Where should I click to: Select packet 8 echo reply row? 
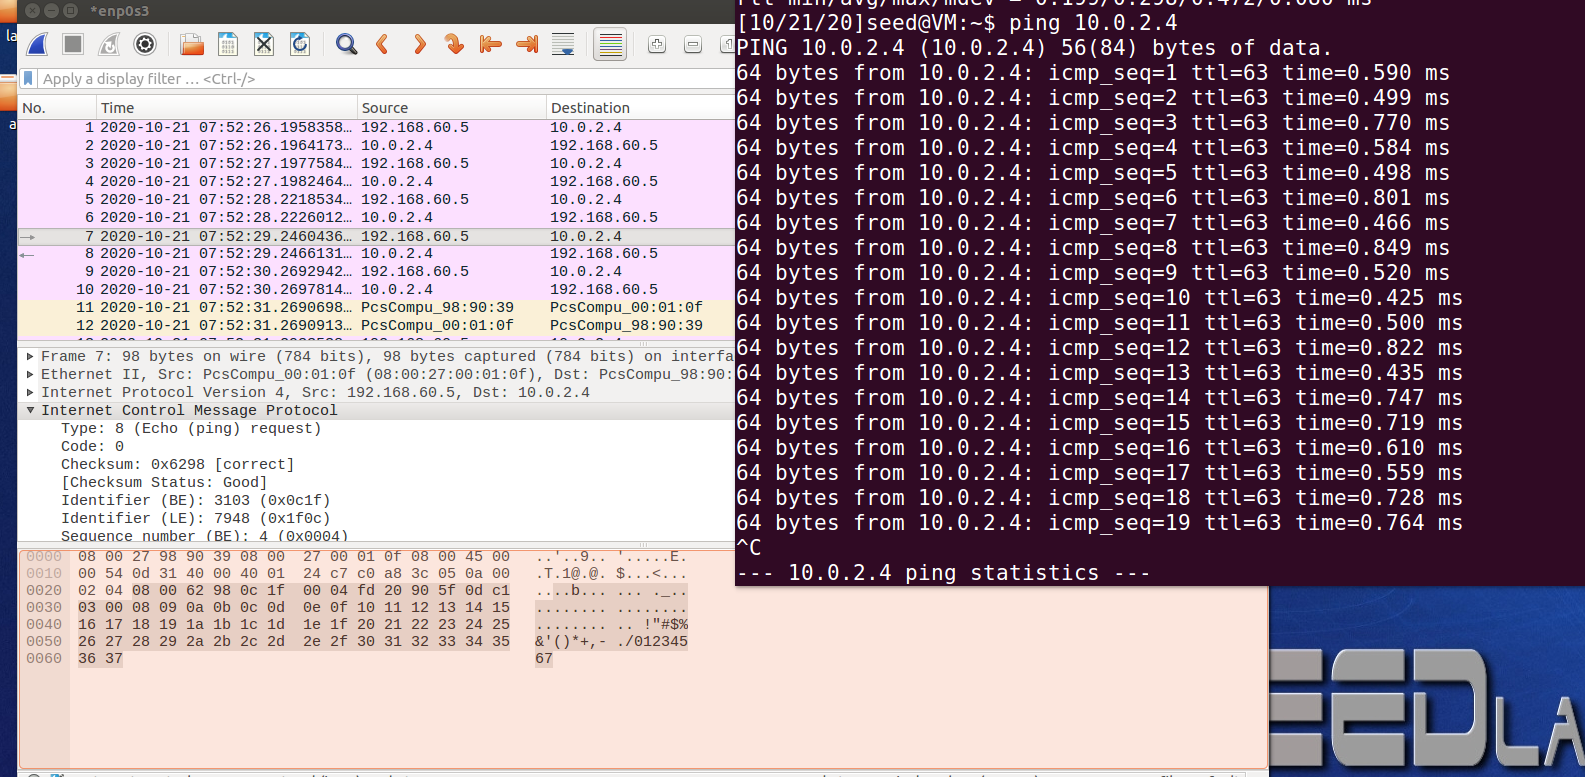pyautogui.click(x=376, y=254)
